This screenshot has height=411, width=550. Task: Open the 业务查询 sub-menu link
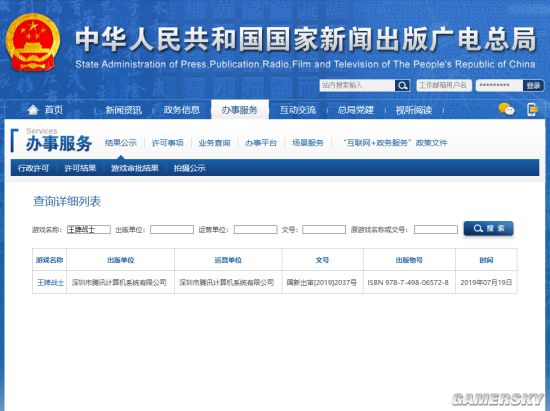pyautogui.click(x=214, y=143)
